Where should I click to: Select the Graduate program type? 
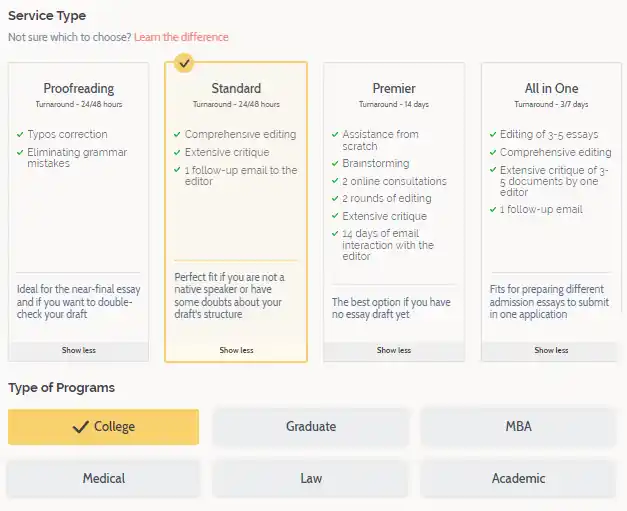point(311,427)
